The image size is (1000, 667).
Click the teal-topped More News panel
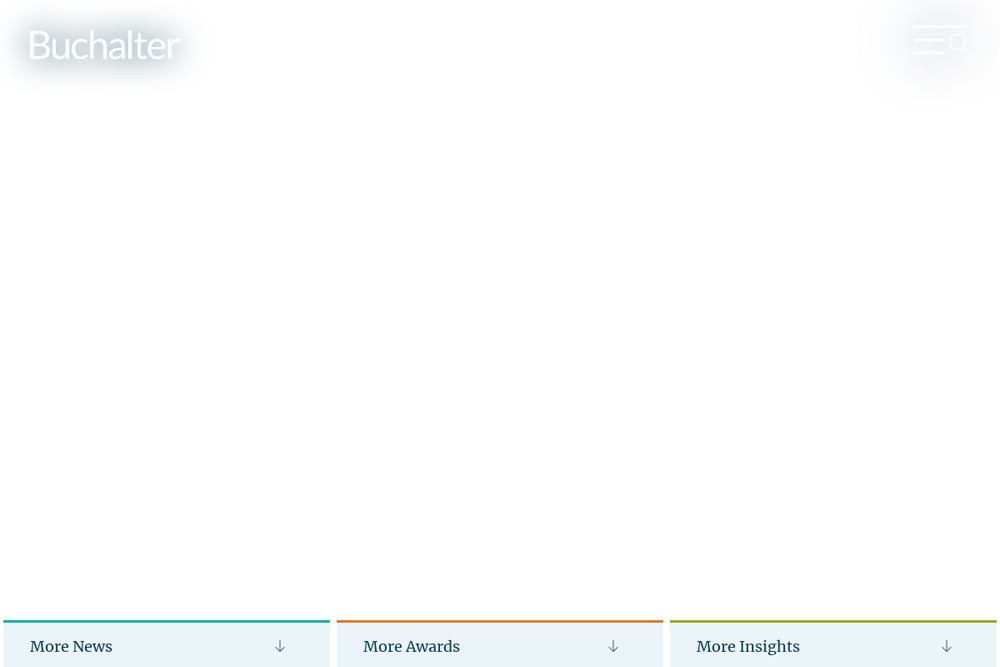pyautogui.click(x=166, y=644)
